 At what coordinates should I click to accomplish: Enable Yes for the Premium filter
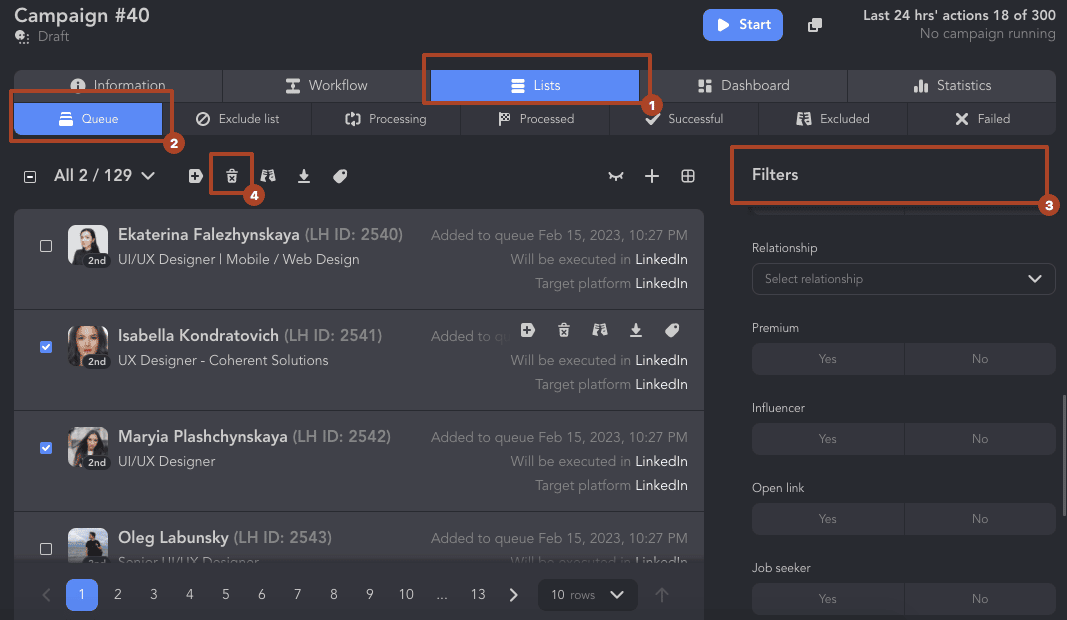click(827, 358)
